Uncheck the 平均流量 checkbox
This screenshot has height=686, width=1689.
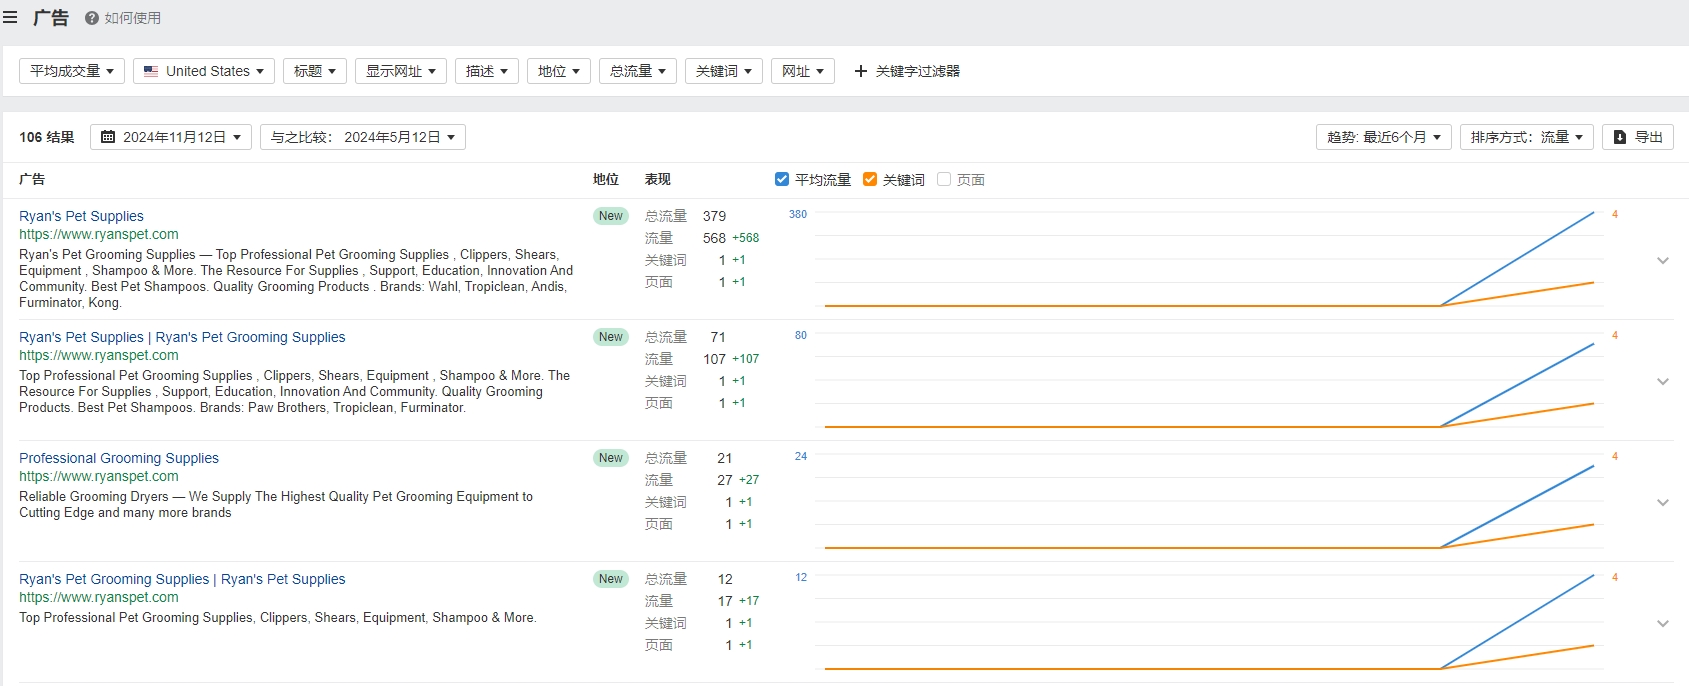pos(782,179)
